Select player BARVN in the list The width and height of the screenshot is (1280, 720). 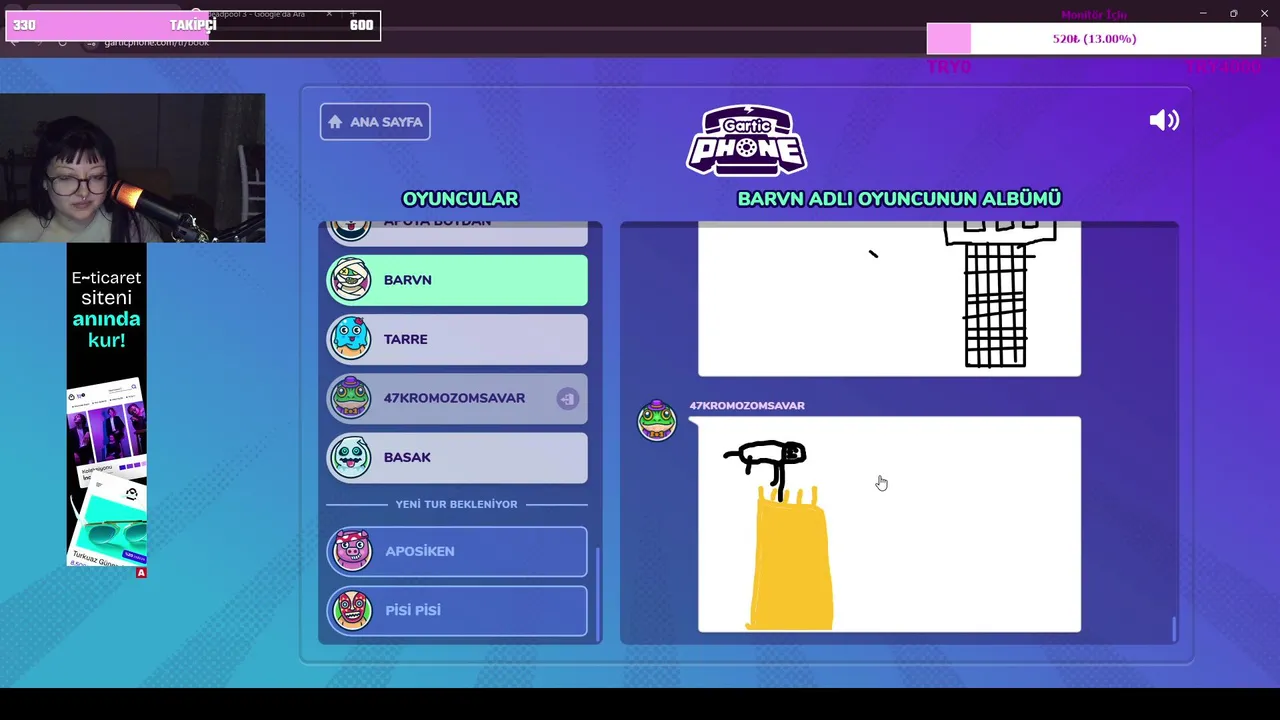click(458, 280)
